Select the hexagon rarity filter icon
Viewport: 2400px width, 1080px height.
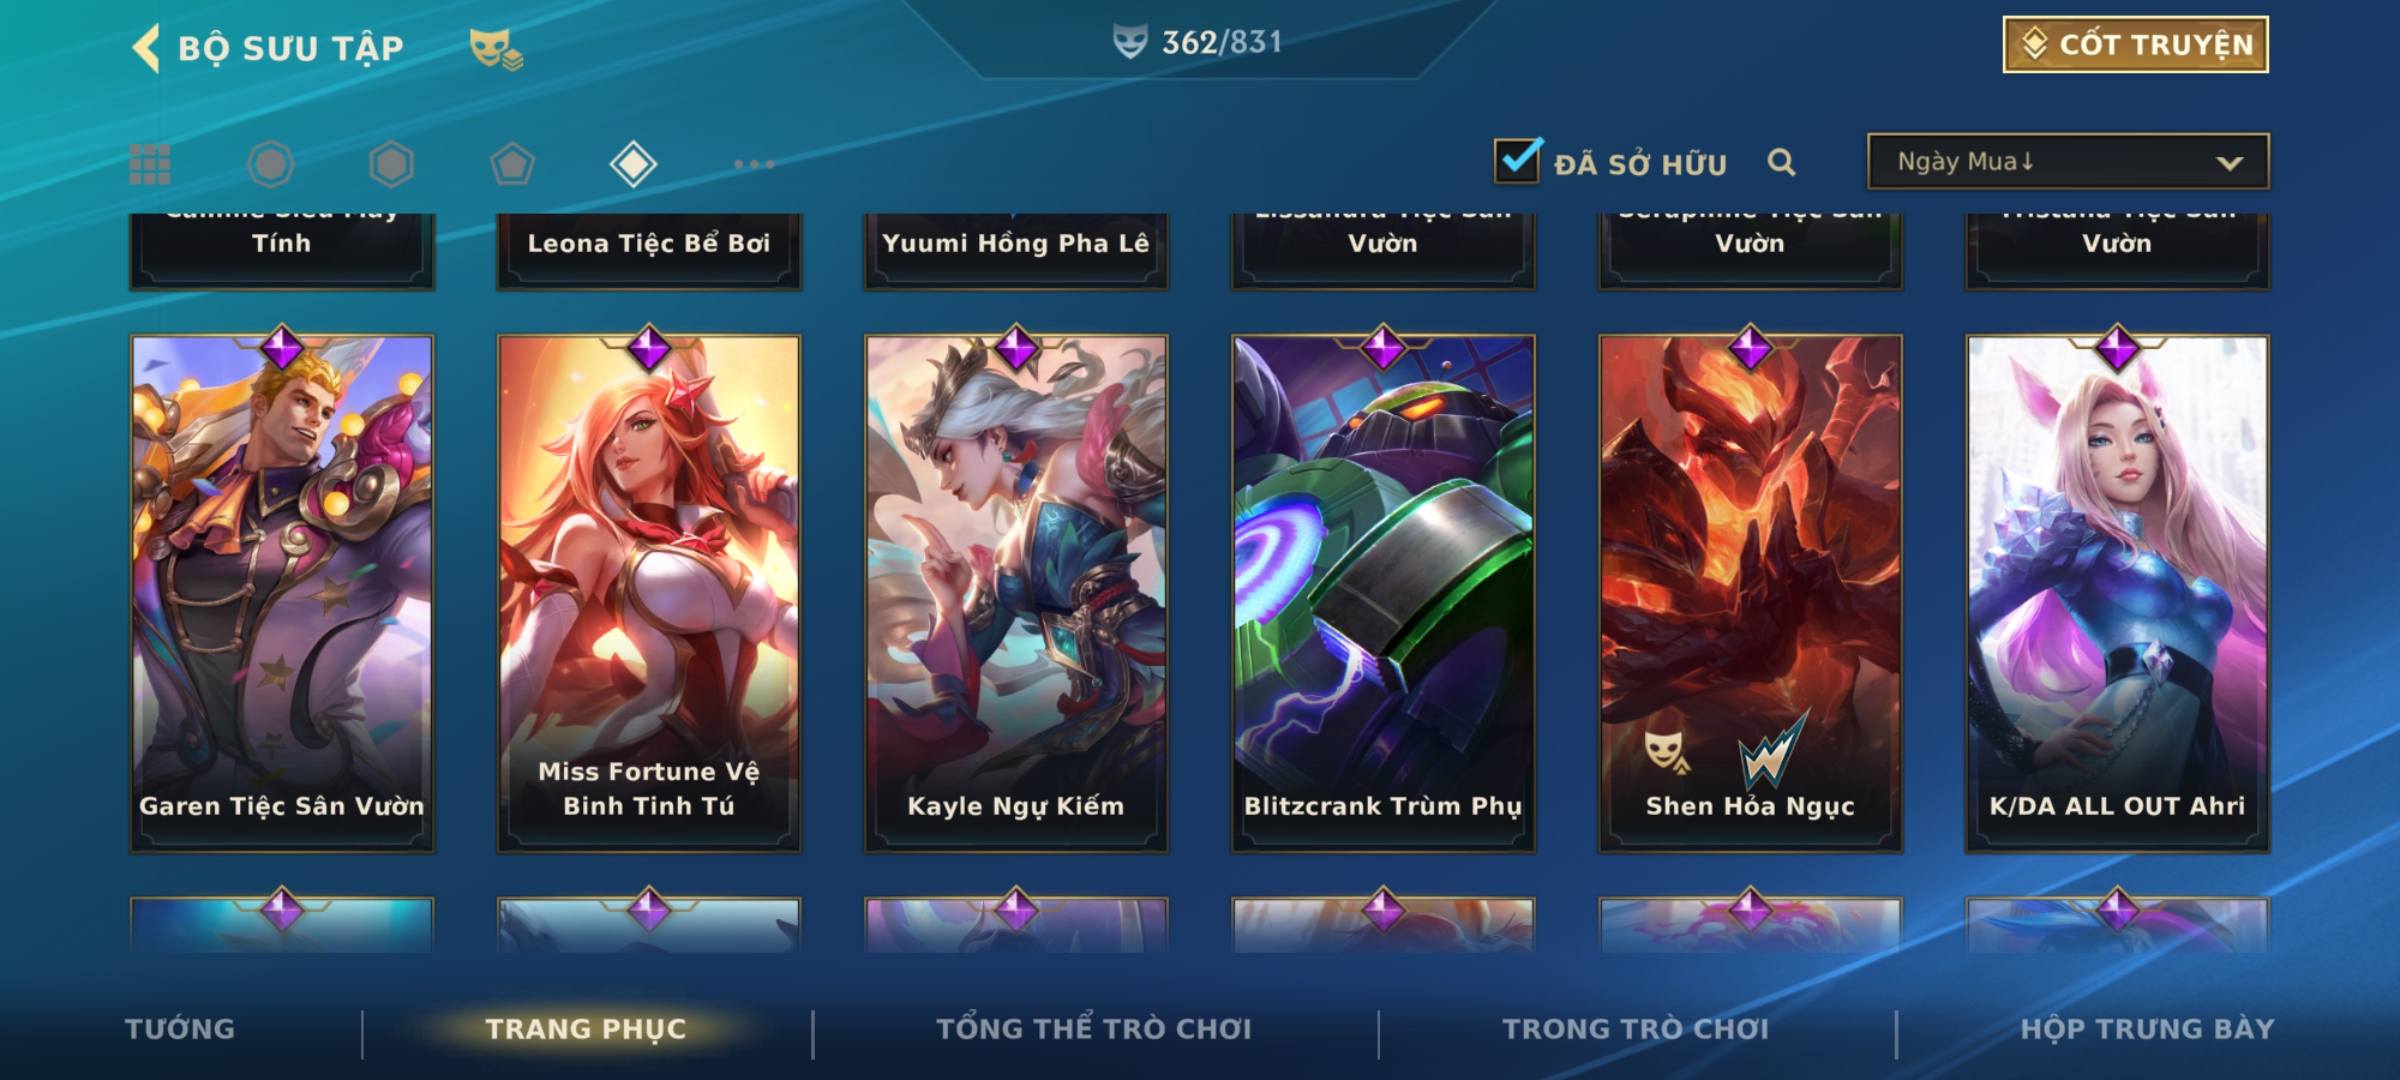point(391,164)
